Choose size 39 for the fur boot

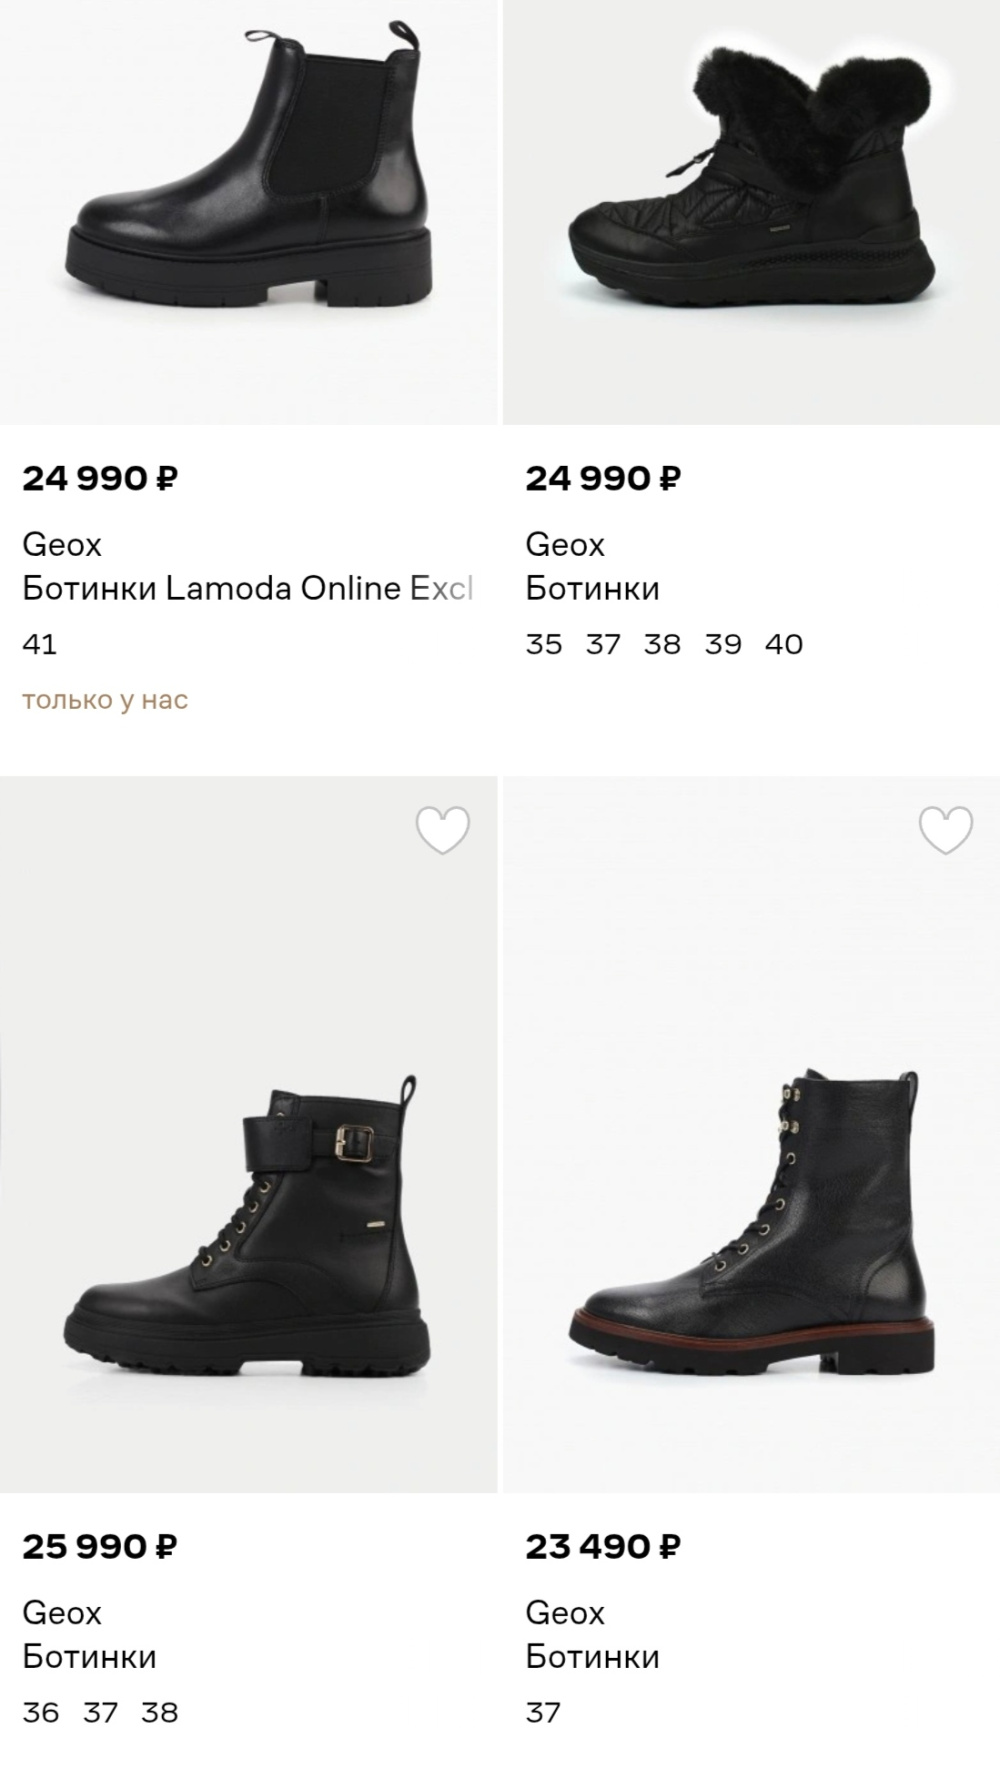tap(723, 644)
